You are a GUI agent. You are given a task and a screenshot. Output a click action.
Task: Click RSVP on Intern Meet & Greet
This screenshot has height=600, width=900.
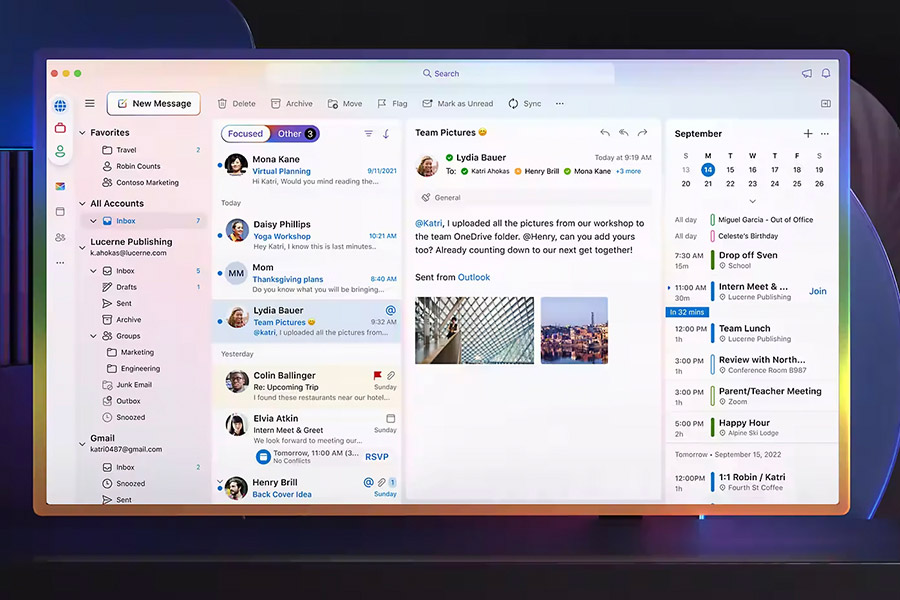[x=377, y=457]
